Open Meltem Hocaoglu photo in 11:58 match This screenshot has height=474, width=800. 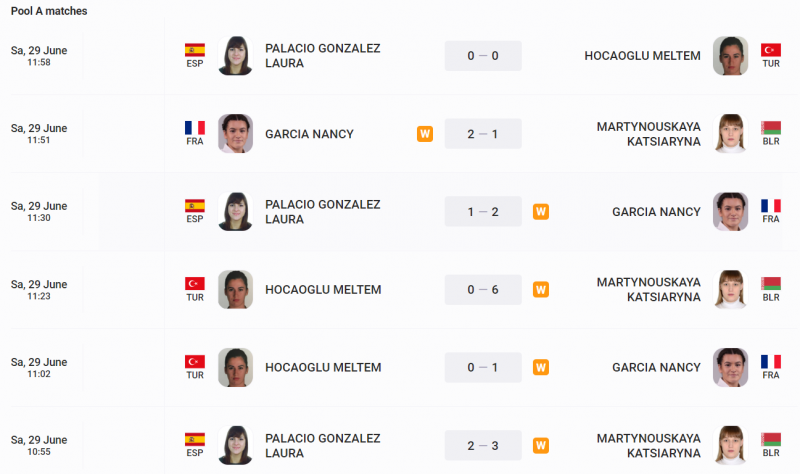[x=730, y=56]
